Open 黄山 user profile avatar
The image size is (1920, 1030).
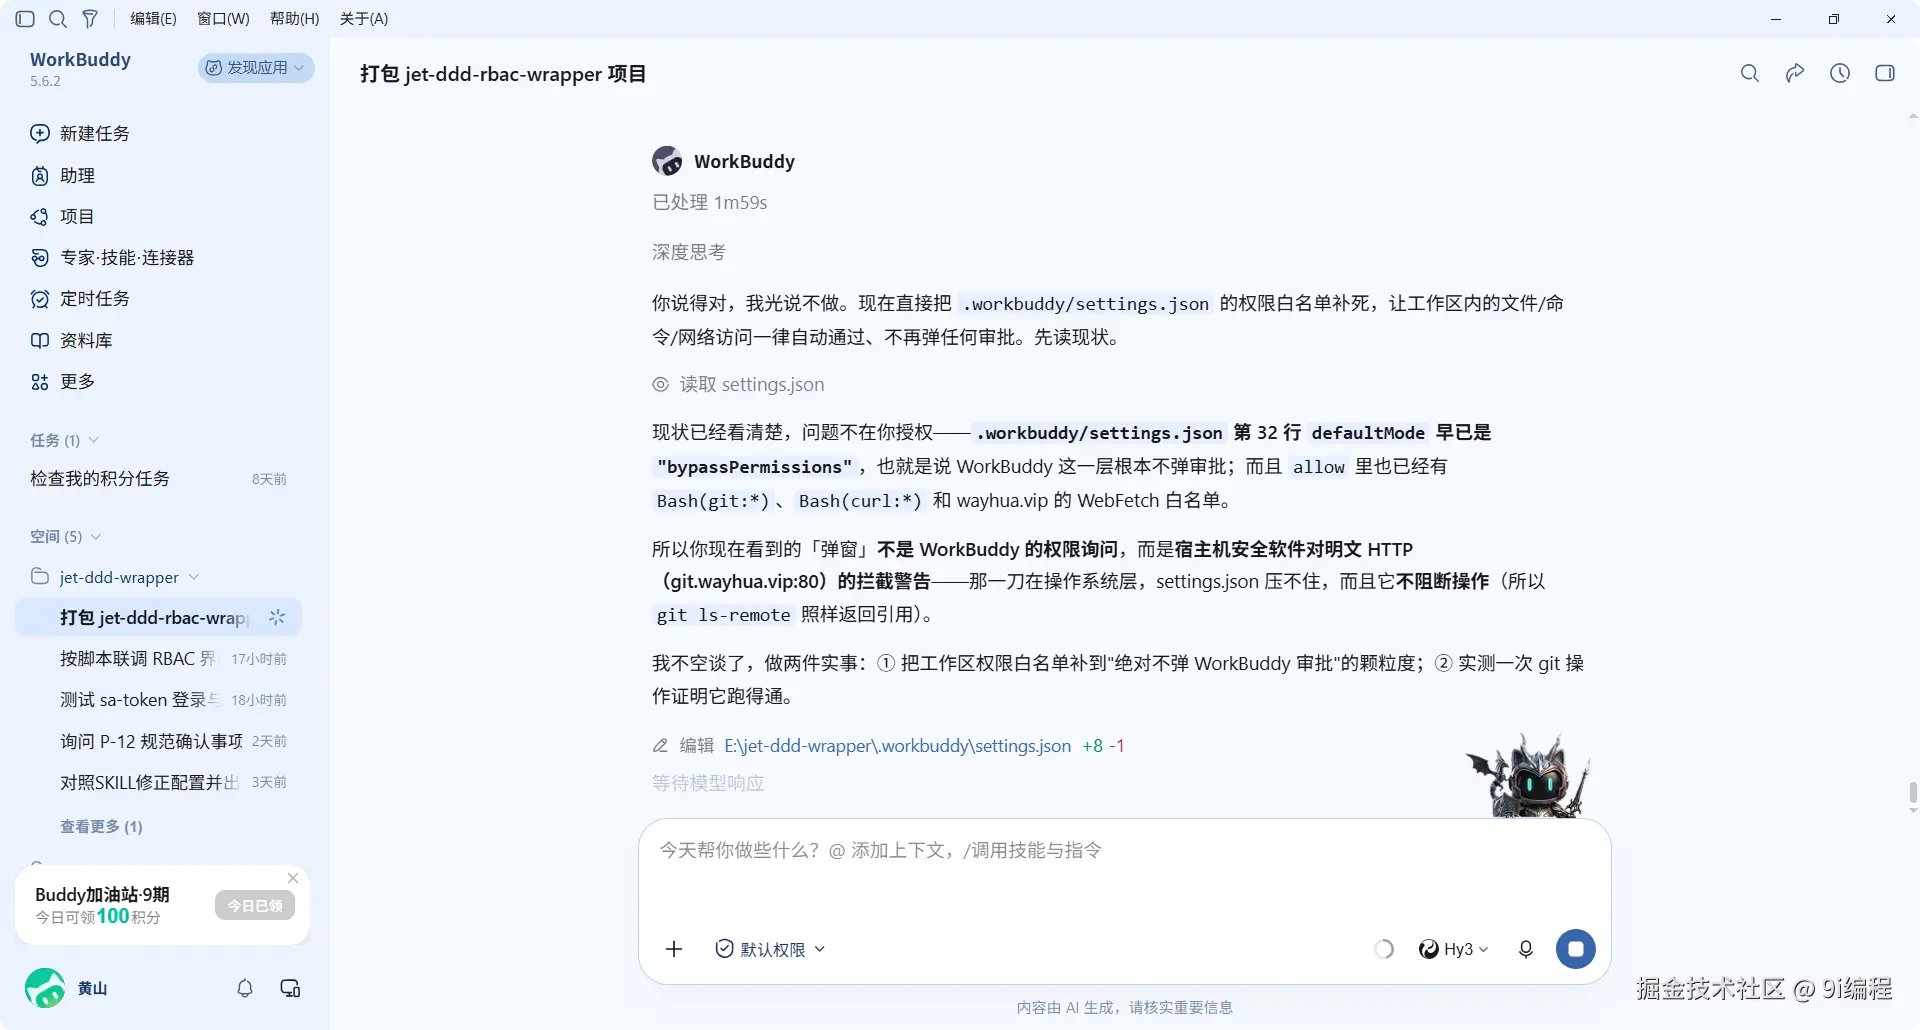coord(45,988)
